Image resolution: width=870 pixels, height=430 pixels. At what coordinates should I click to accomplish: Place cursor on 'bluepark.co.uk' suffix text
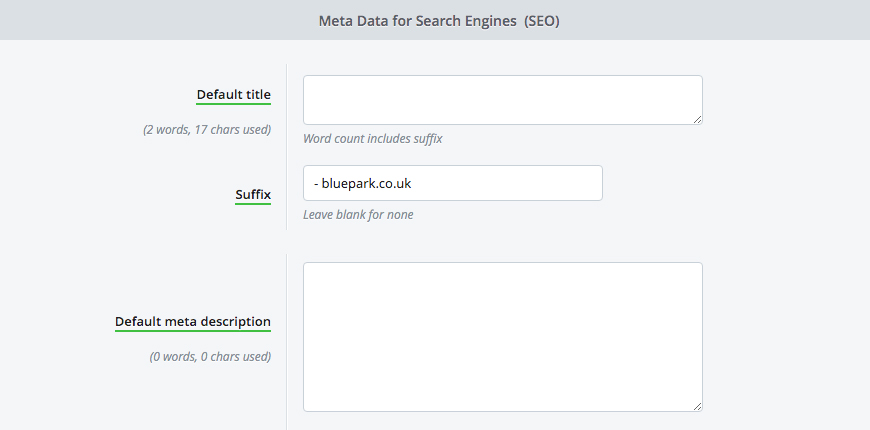[x=366, y=183]
